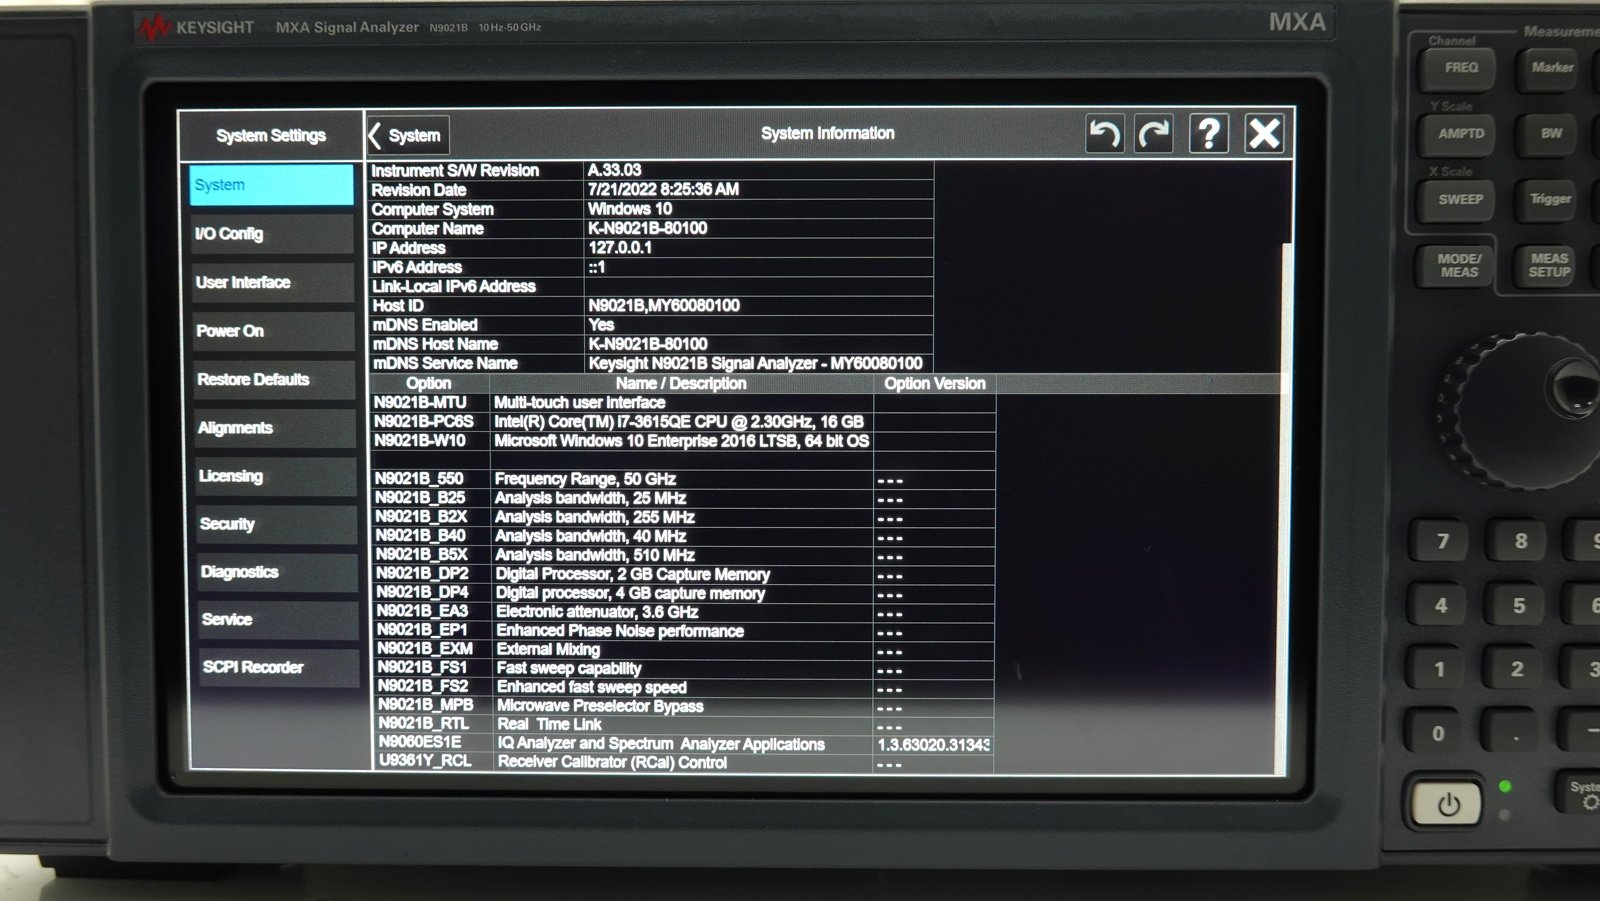This screenshot has width=1600, height=901.
Task: Click the Host ID value N9021B,MY60080100
Action: coord(664,306)
